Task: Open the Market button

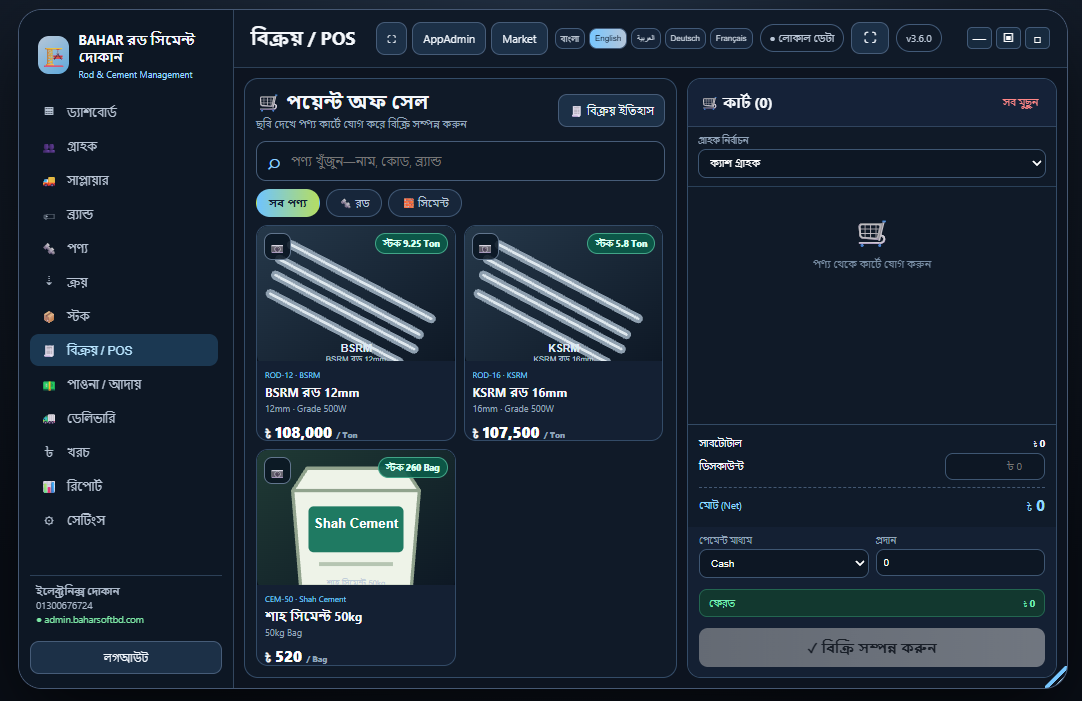Action: pyautogui.click(x=519, y=39)
